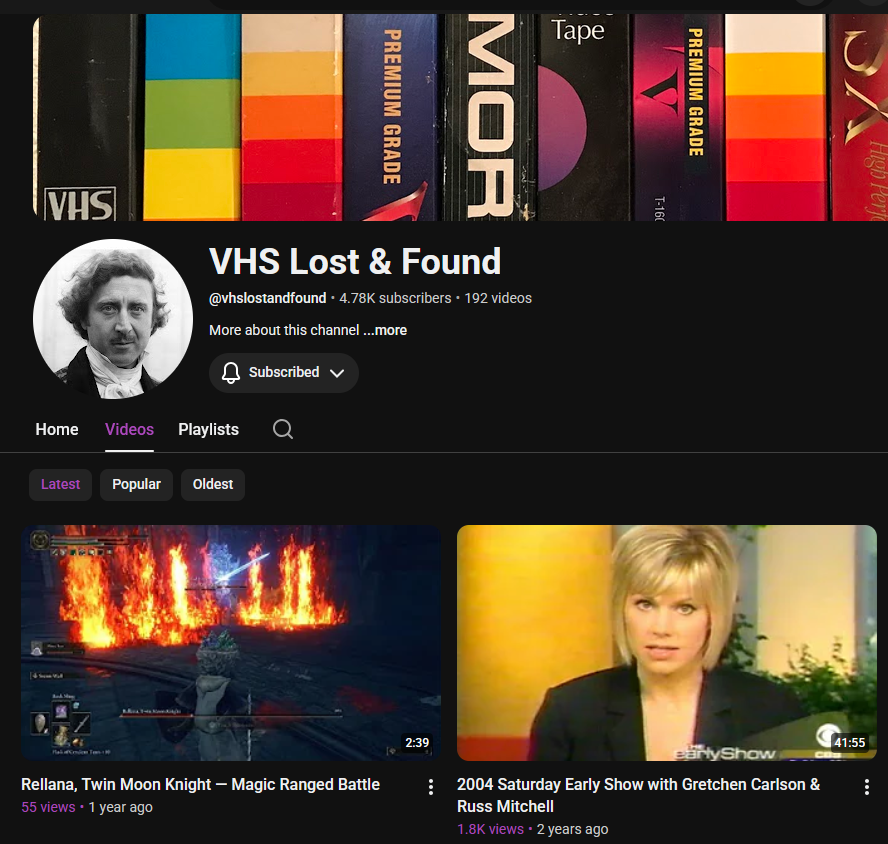Click the 1.8K views label
The width and height of the screenshot is (888, 844).
click(490, 829)
